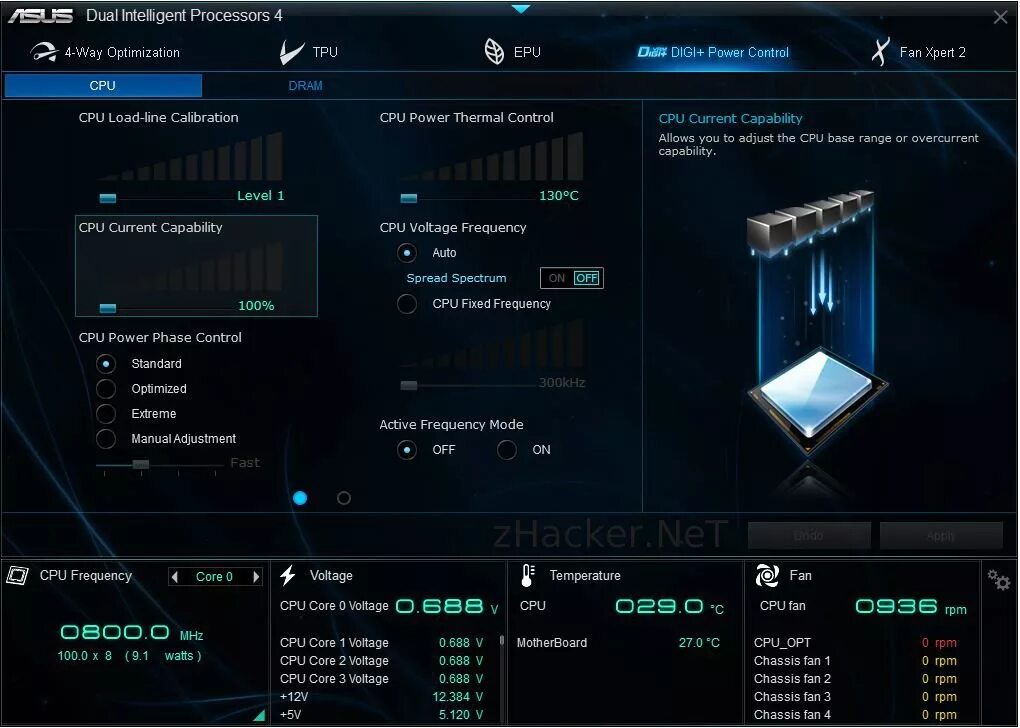Click the CPU Frequency chip icon

click(18, 575)
